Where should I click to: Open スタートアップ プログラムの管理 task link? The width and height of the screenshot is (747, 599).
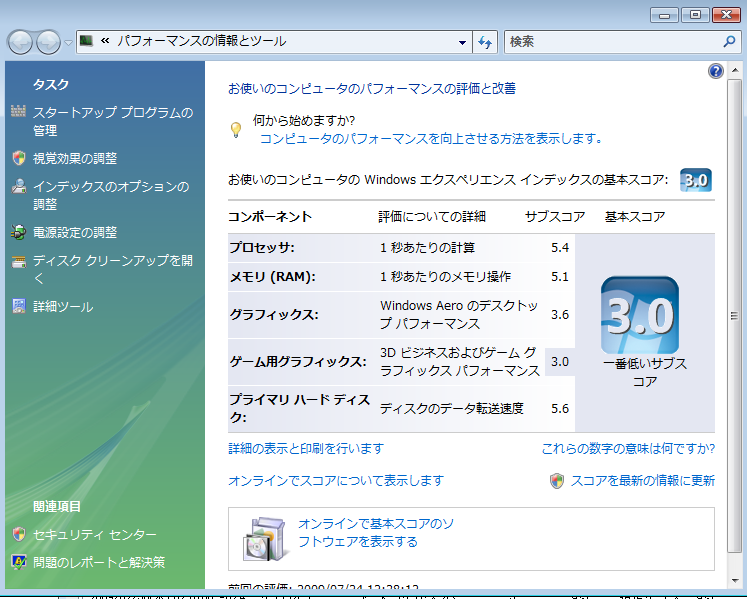113,121
